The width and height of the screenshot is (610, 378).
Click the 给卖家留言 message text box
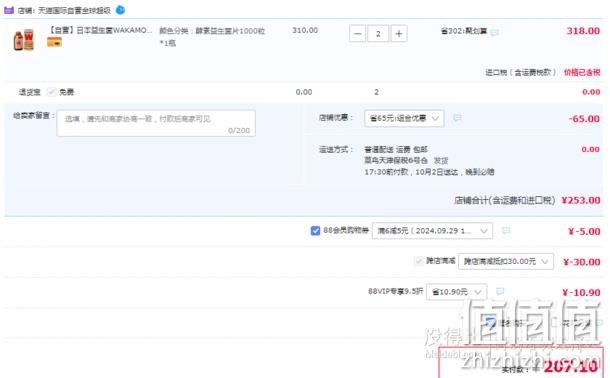click(156, 123)
